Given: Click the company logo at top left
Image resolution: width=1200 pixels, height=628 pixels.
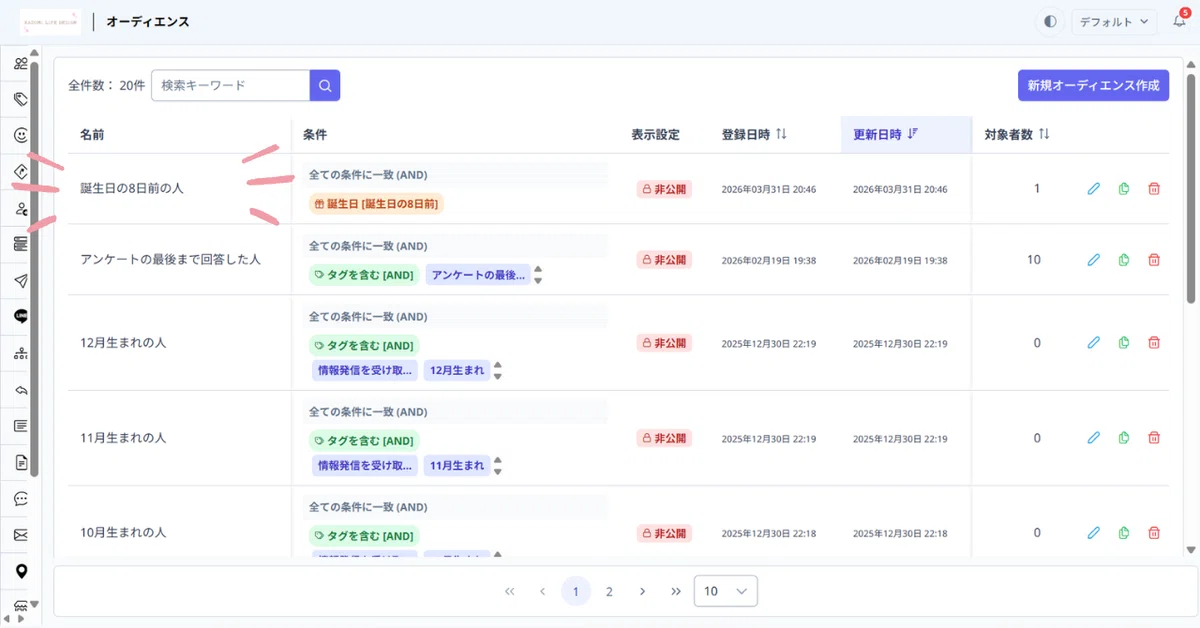Looking at the screenshot, I should pos(50,21).
